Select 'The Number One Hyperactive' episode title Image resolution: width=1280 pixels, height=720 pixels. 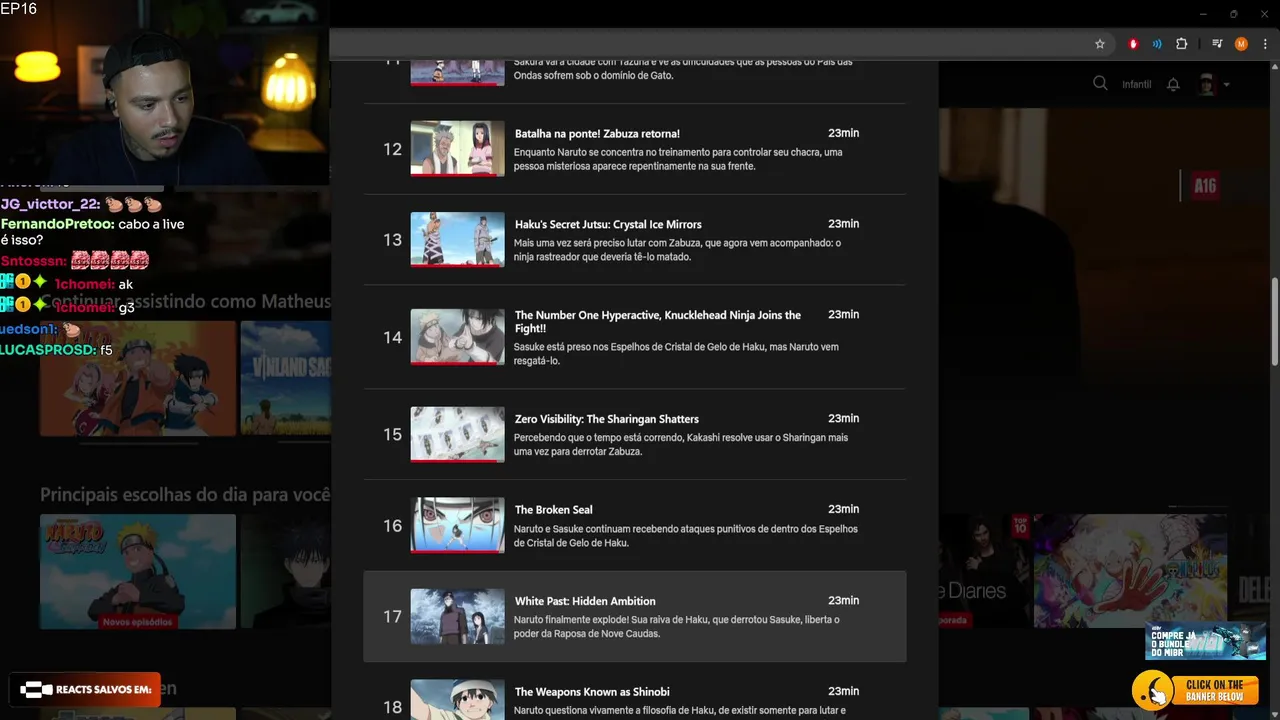[x=658, y=321]
